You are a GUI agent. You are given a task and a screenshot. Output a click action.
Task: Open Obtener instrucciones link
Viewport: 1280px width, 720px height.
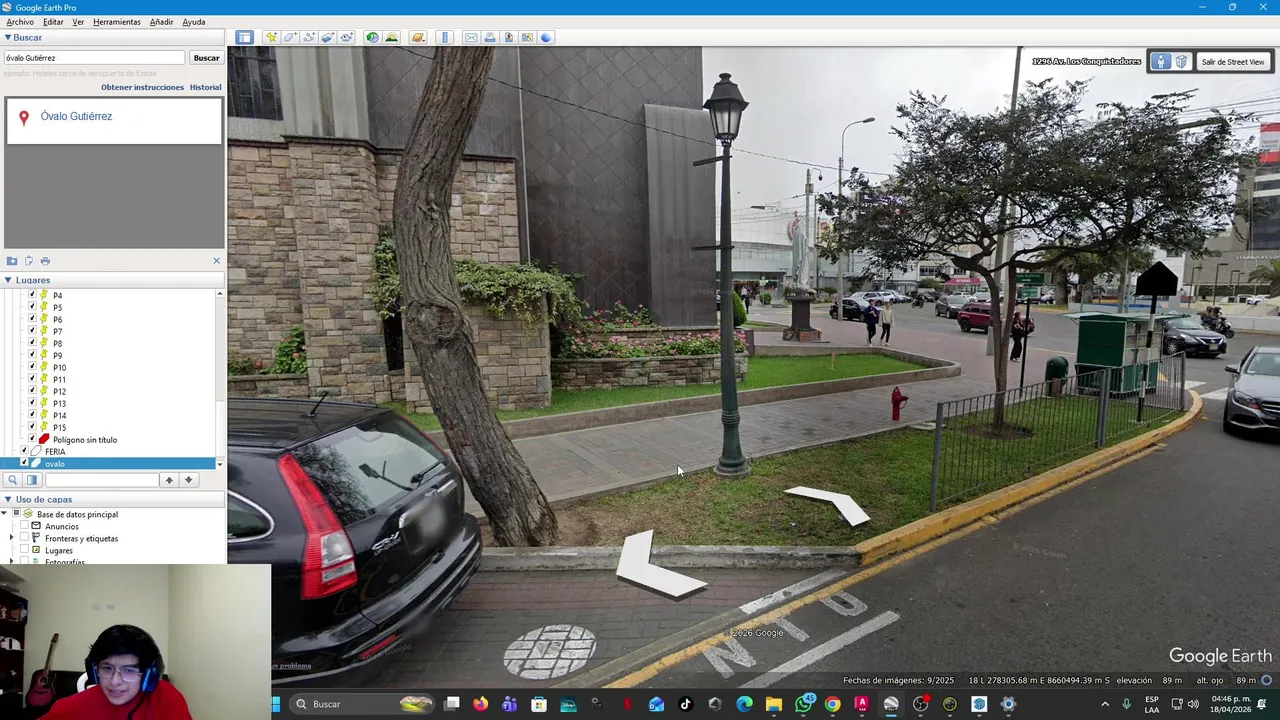coord(142,87)
